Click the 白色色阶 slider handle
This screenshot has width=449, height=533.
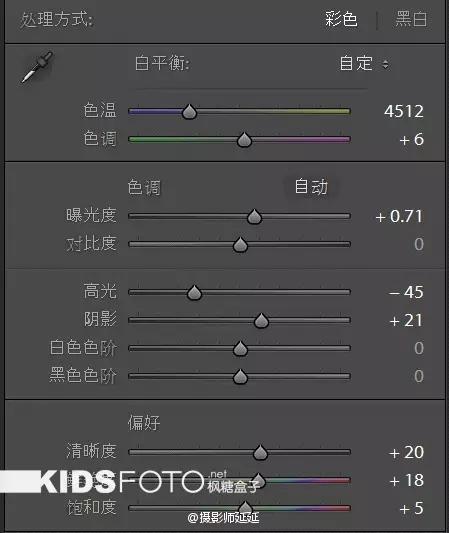(240, 349)
